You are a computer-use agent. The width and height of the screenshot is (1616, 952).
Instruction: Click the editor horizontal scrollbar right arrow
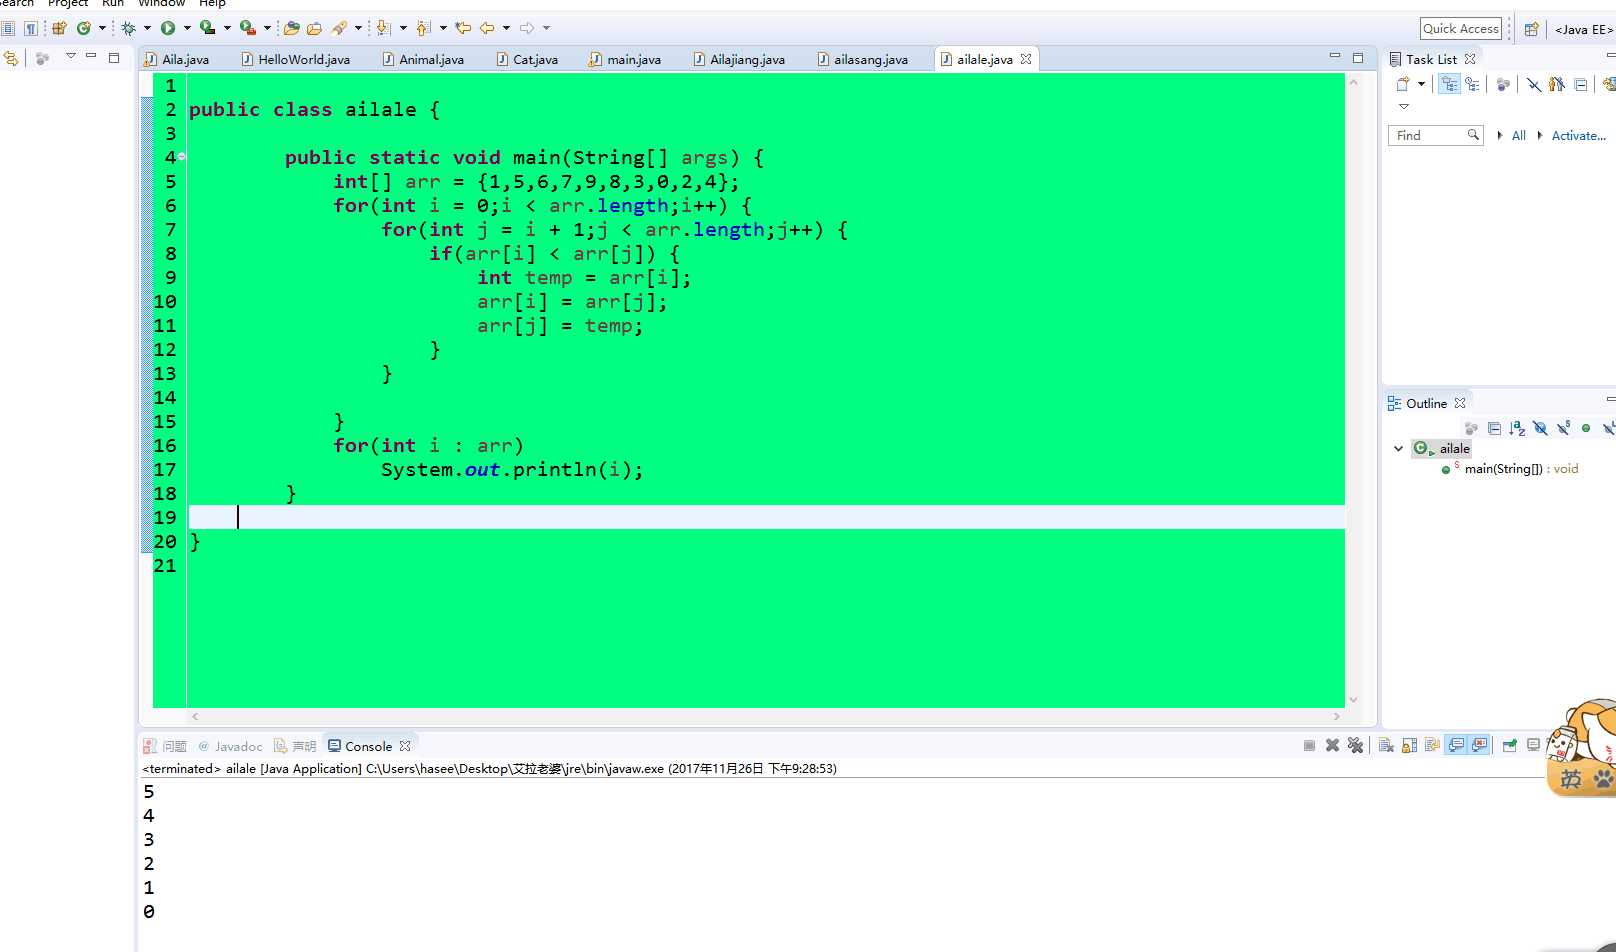click(x=1337, y=716)
